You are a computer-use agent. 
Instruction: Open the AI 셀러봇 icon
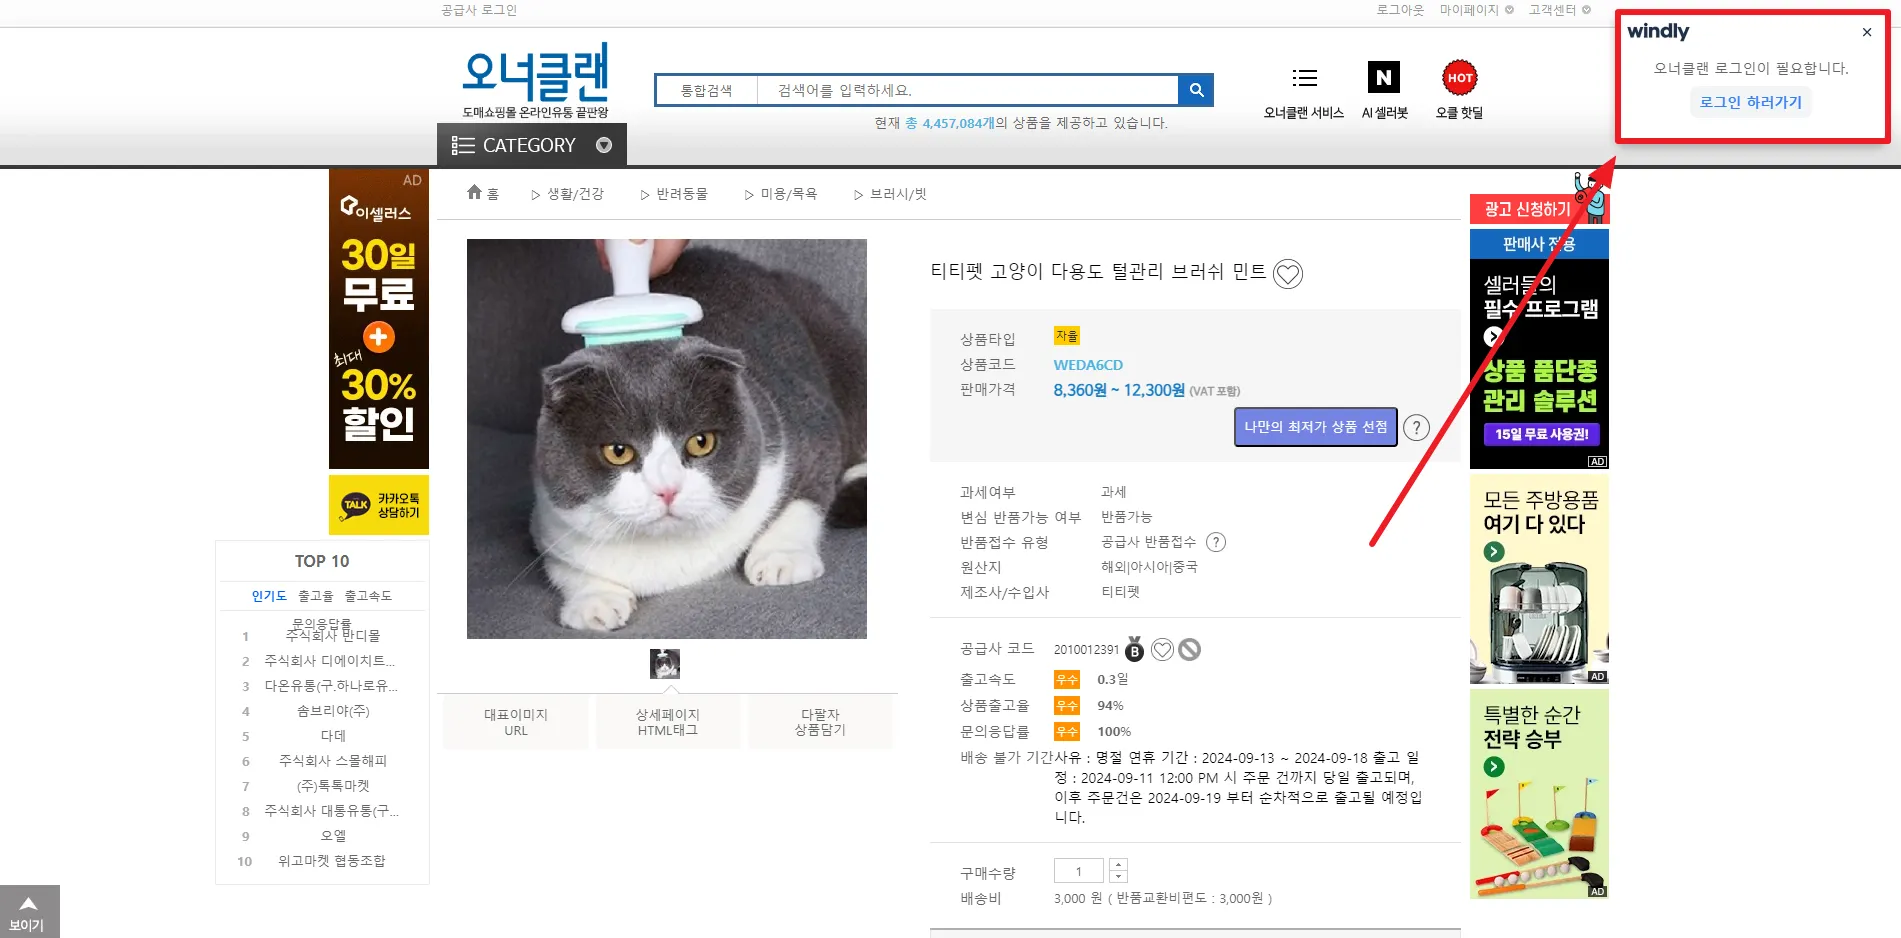(x=1384, y=77)
